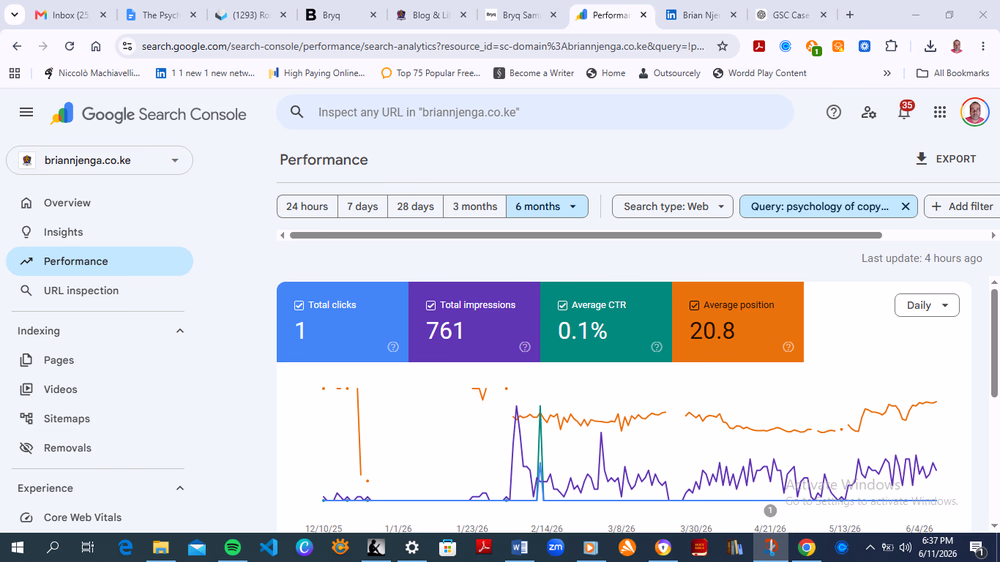Viewport: 1000px width, 562px height.
Task: Go to the browser home page
Action: (96, 46)
